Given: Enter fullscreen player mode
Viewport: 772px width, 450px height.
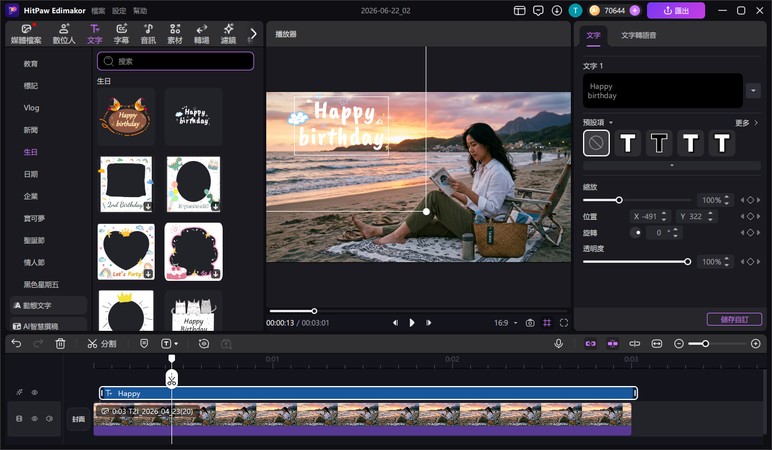Looking at the screenshot, I should coord(564,323).
